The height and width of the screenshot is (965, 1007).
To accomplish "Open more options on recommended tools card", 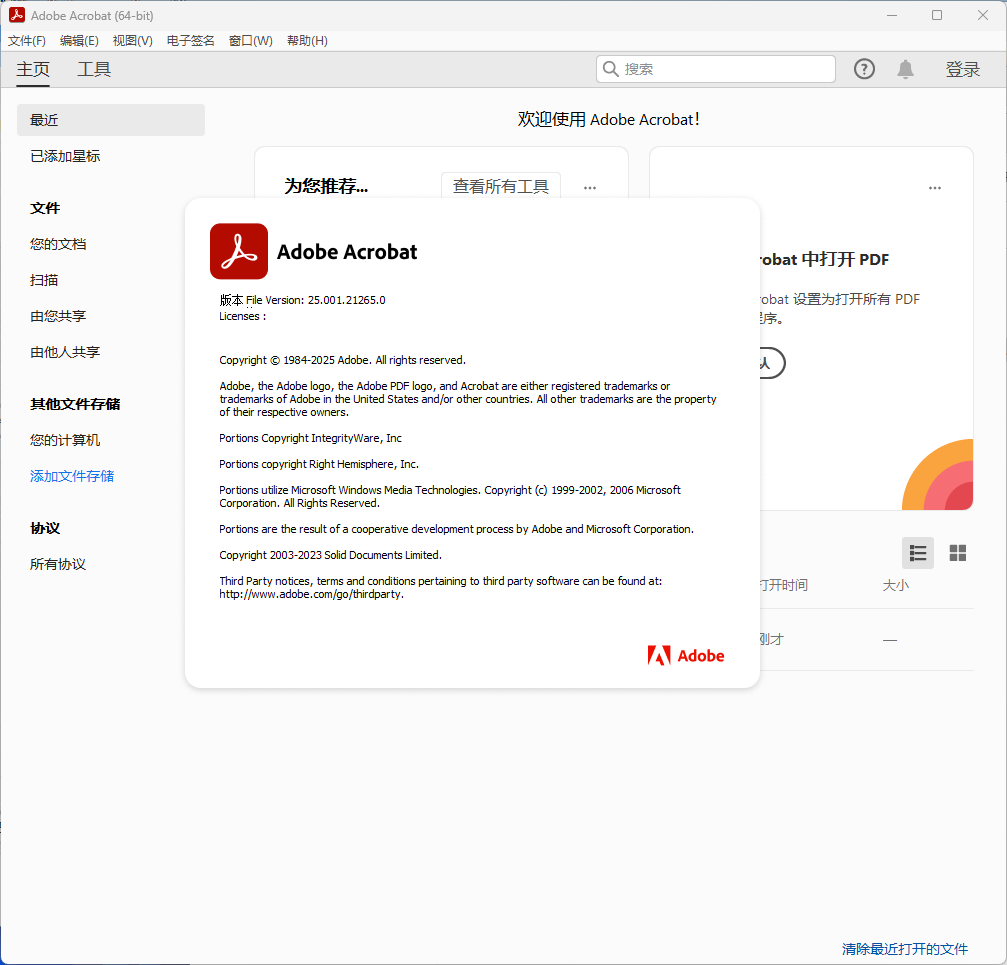I will 590,187.
